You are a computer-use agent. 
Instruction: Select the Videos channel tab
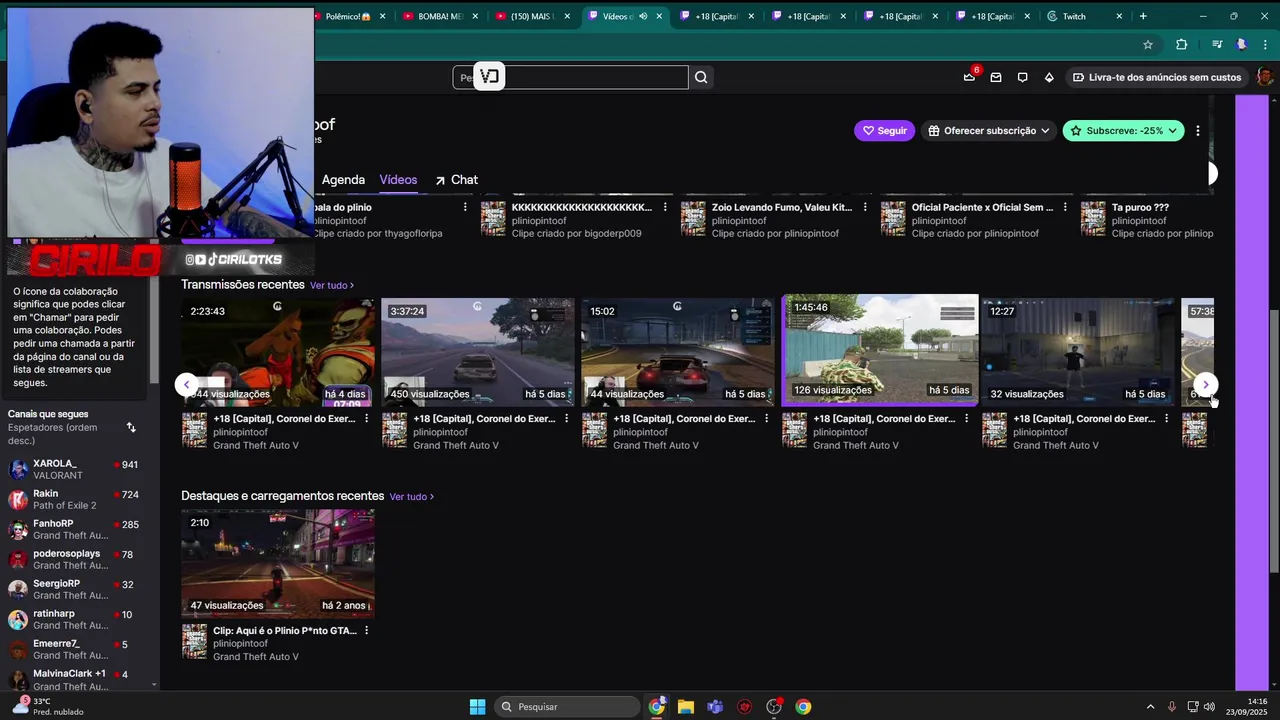click(x=398, y=180)
